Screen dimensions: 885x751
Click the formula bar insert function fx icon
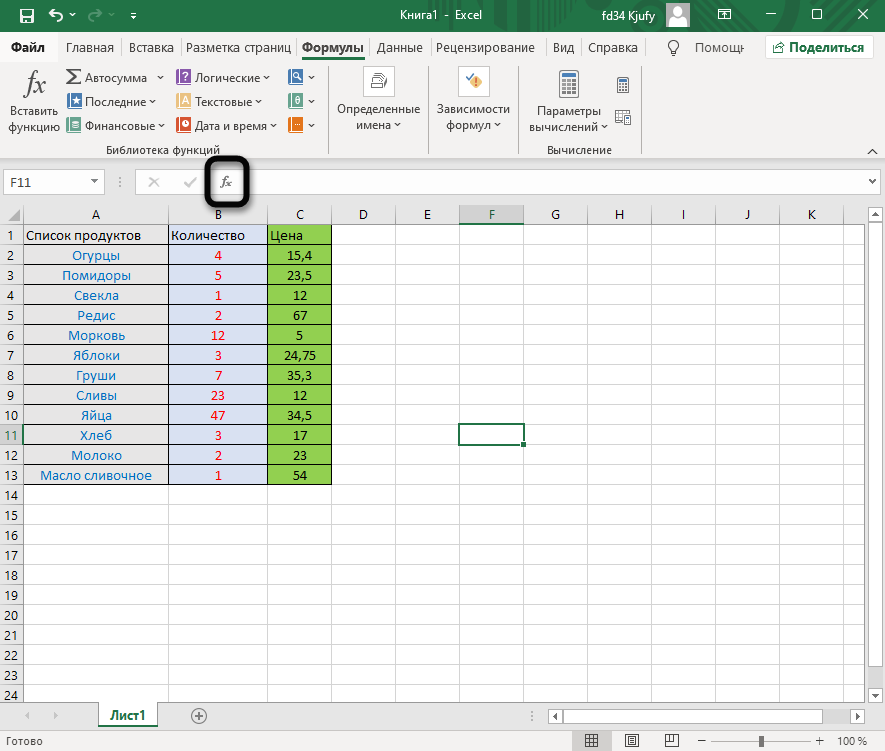click(x=226, y=182)
